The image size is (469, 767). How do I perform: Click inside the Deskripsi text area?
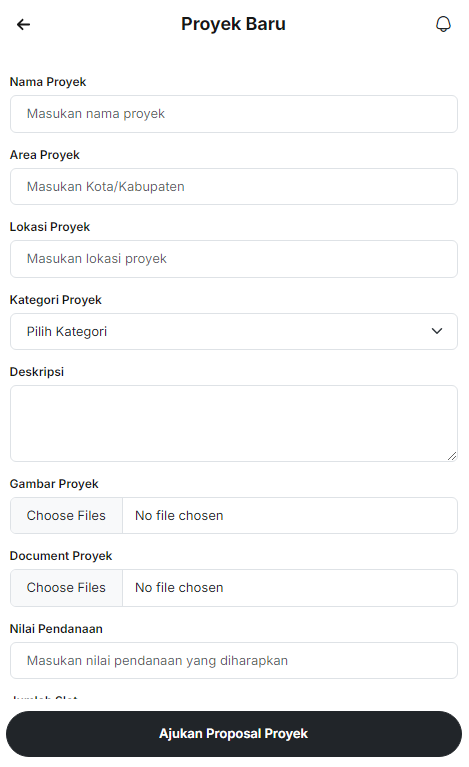(x=234, y=424)
